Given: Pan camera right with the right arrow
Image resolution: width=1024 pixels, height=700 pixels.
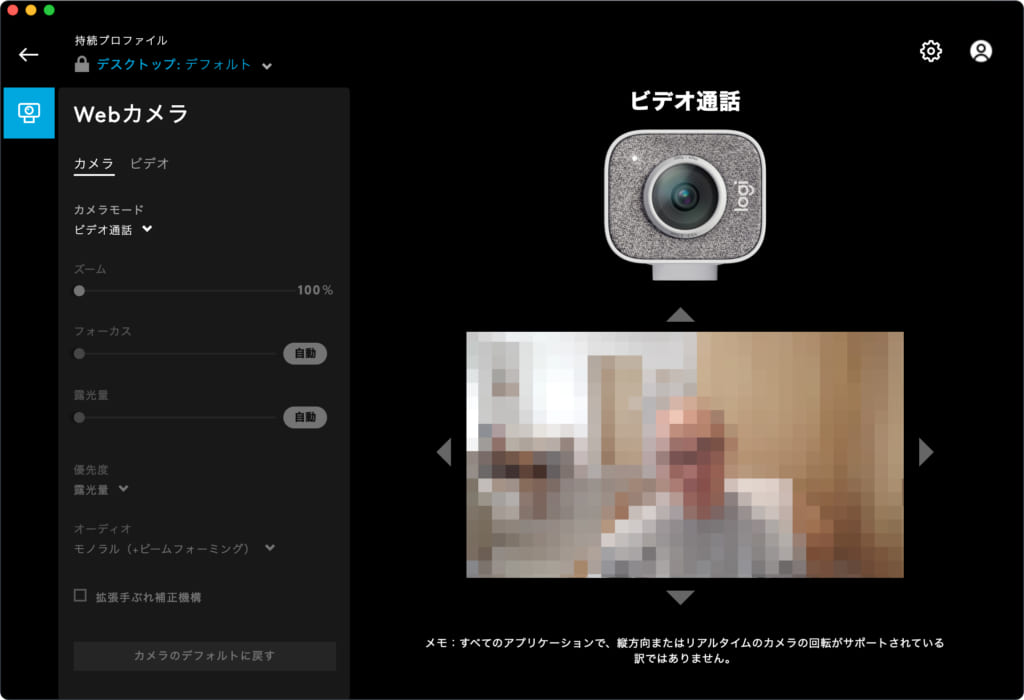Looking at the screenshot, I should [925, 452].
